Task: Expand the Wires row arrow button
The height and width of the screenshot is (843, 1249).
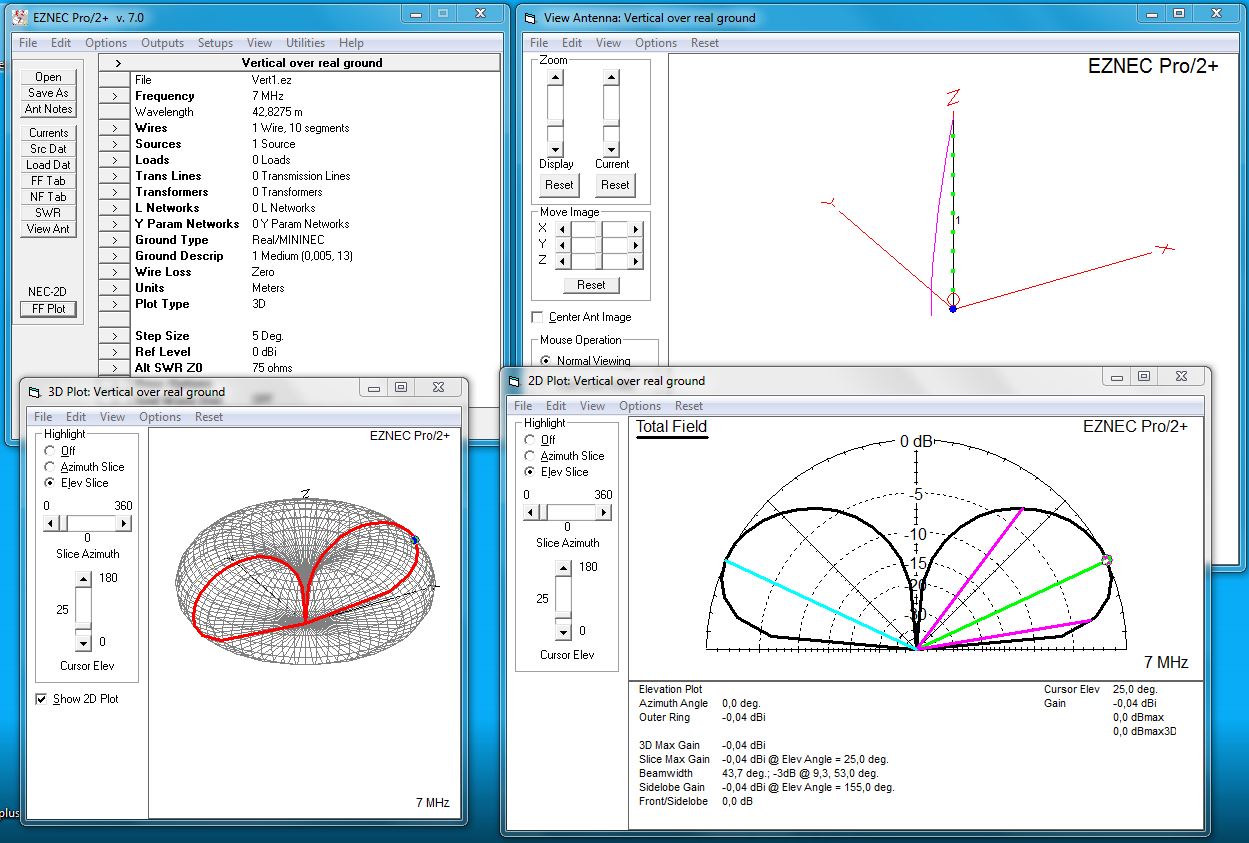Action: tap(116, 128)
